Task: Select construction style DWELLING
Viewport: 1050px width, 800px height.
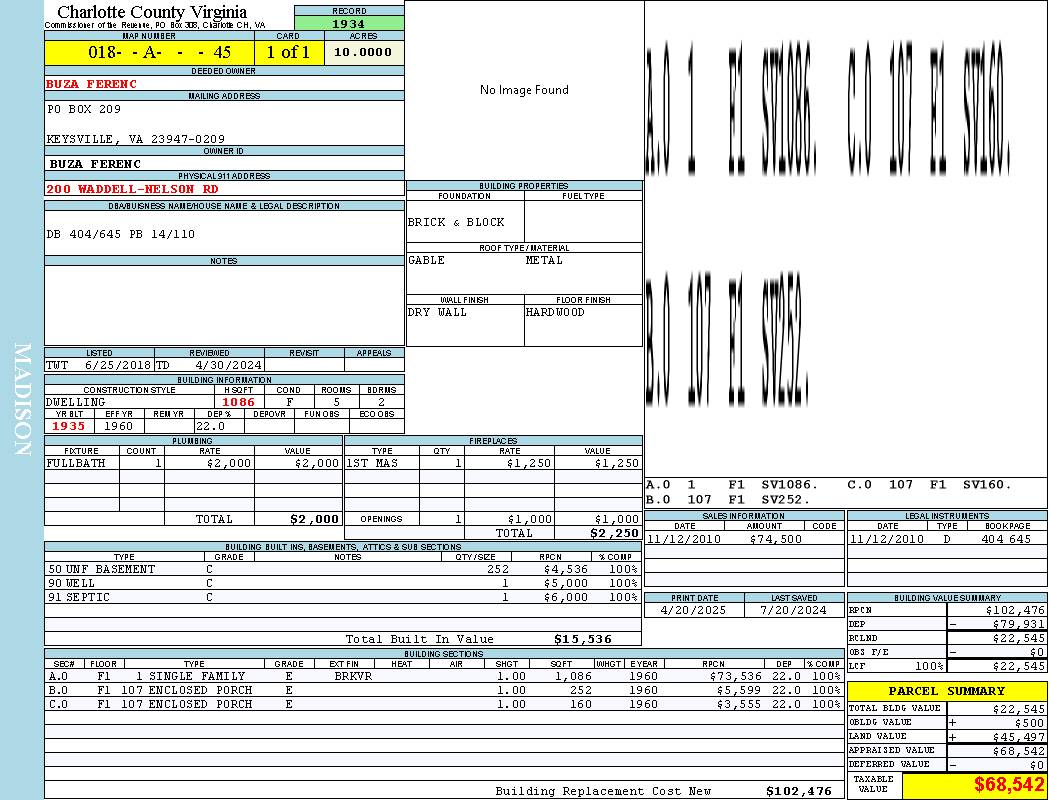Action: 75,402
